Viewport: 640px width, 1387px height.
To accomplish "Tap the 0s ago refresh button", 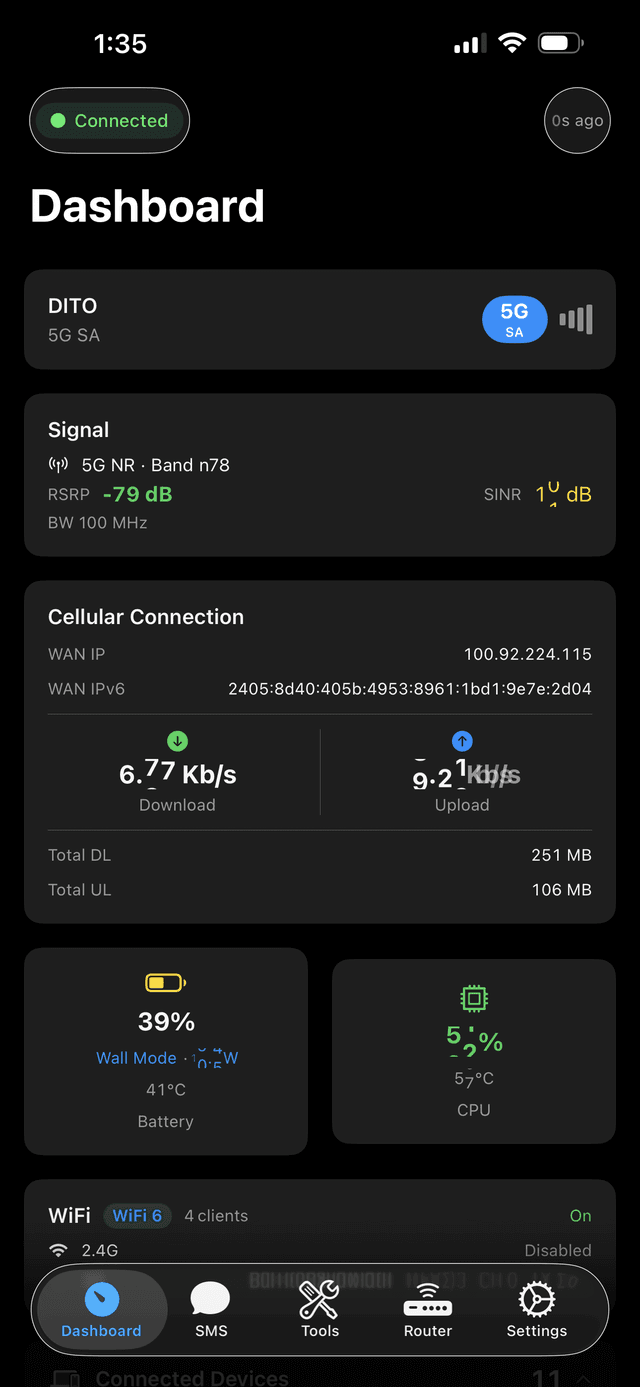I will pos(577,120).
